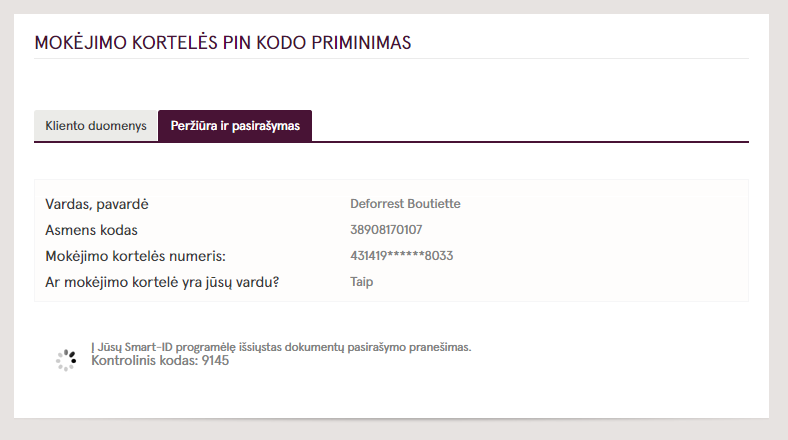Image resolution: width=788 pixels, height=440 pixels.
Task: Click the first digits 431419 of the card number
Action: pos(368,256)
